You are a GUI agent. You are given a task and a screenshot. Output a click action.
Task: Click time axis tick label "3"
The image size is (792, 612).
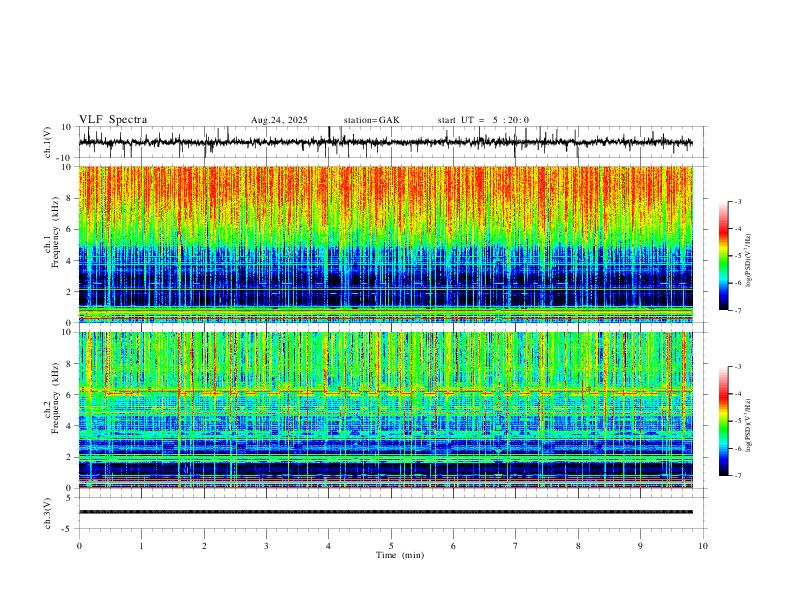coord(266,546)
